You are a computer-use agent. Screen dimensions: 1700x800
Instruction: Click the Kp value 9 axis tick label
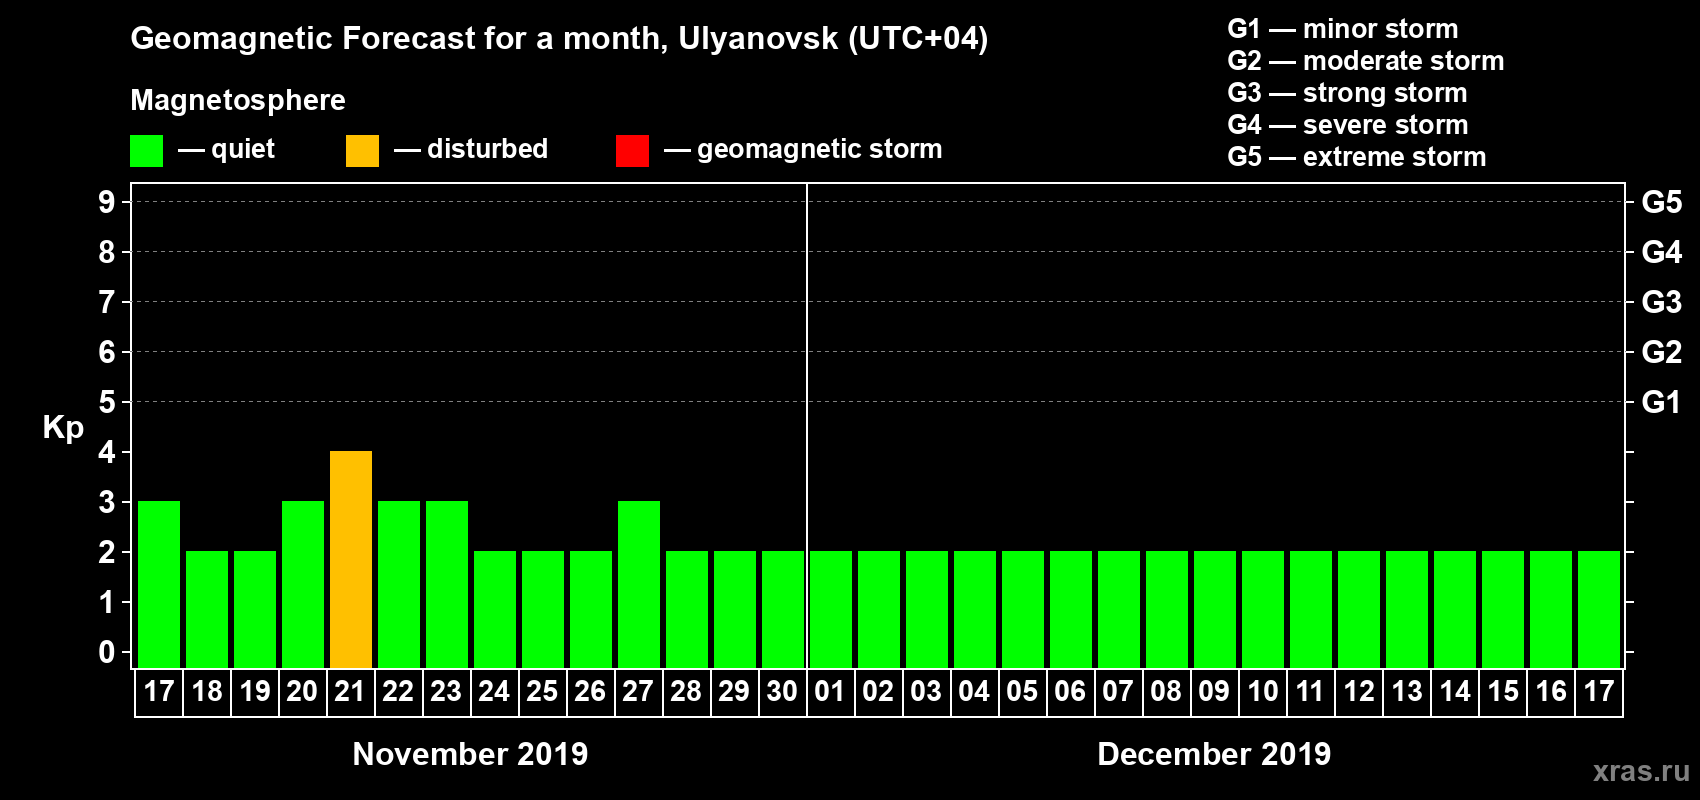(x=107, y=202)
